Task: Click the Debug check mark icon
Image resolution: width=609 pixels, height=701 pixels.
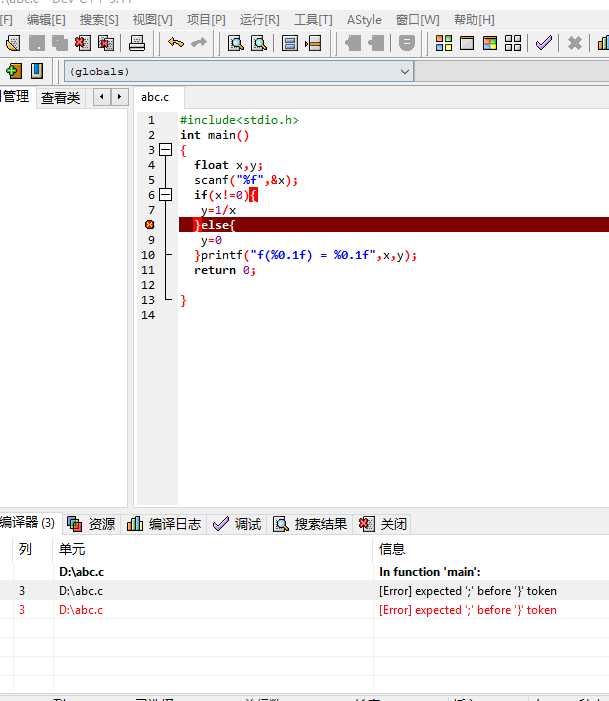Action: coord(544,43)
